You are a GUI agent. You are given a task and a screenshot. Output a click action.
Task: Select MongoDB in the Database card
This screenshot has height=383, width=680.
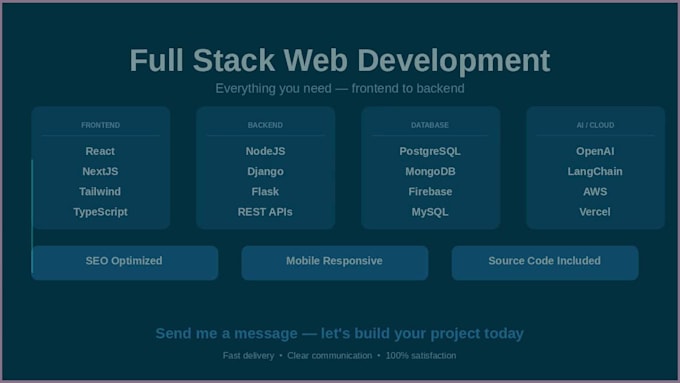430,172
